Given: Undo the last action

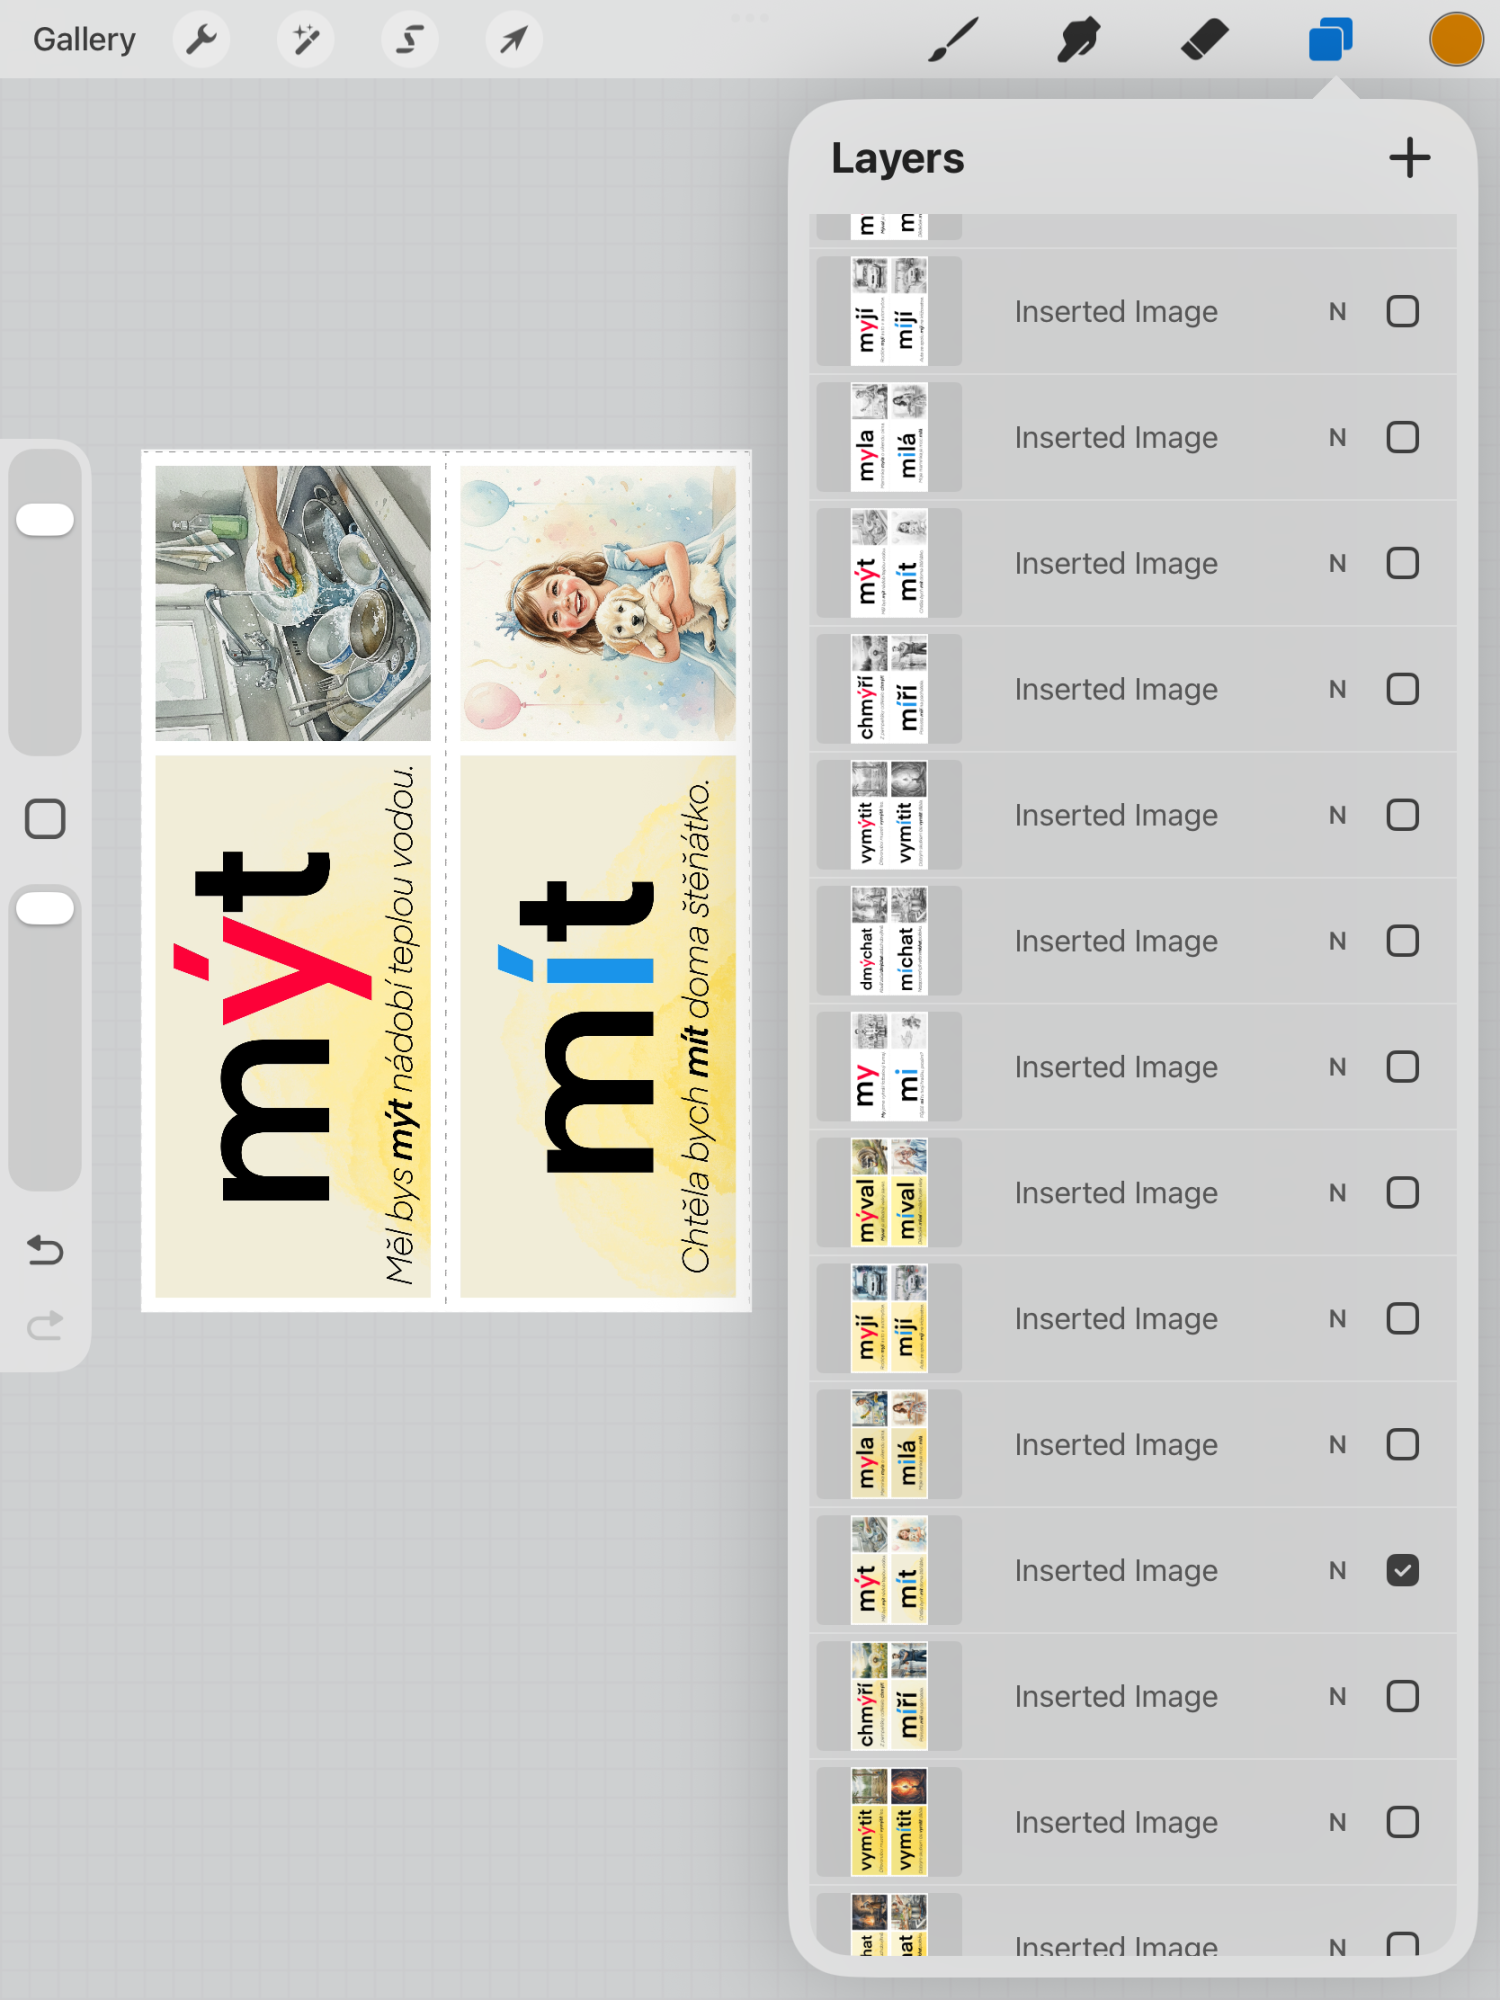Looking at the screenshot, I should click(45, 1250).
